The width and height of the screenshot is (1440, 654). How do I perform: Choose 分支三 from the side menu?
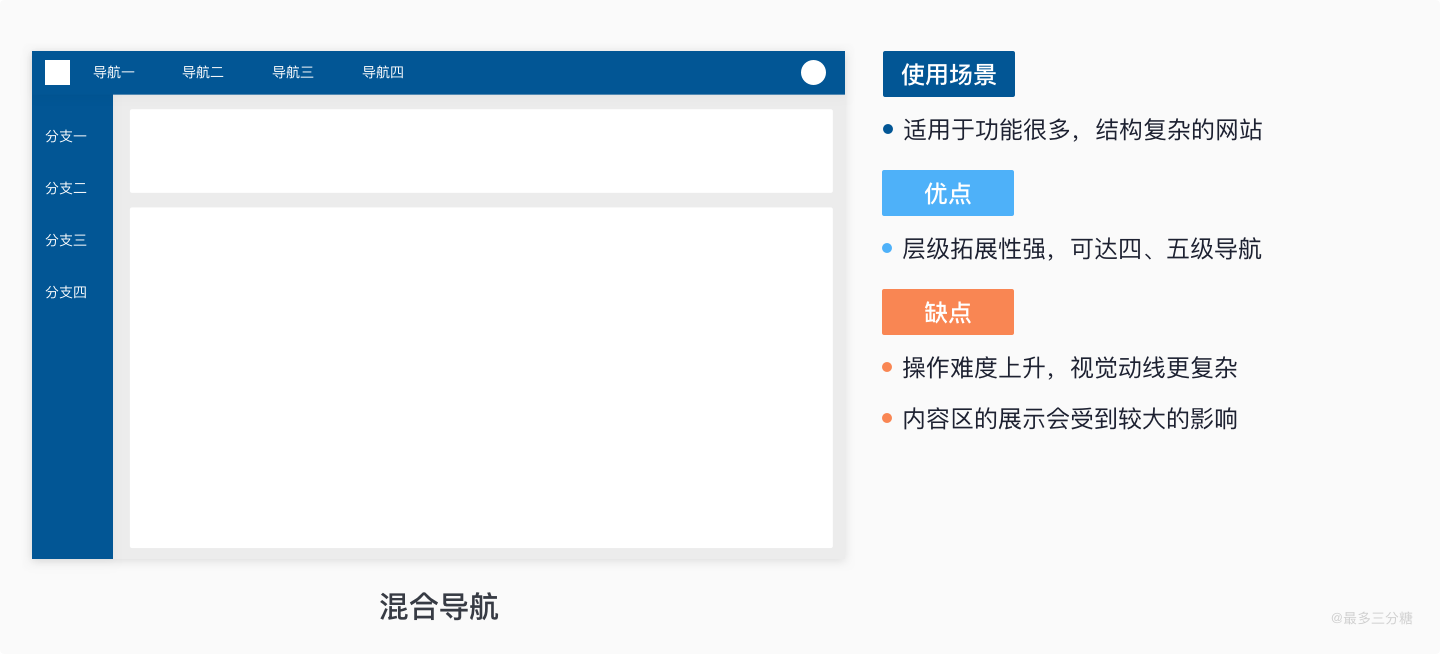coord(66,240)
